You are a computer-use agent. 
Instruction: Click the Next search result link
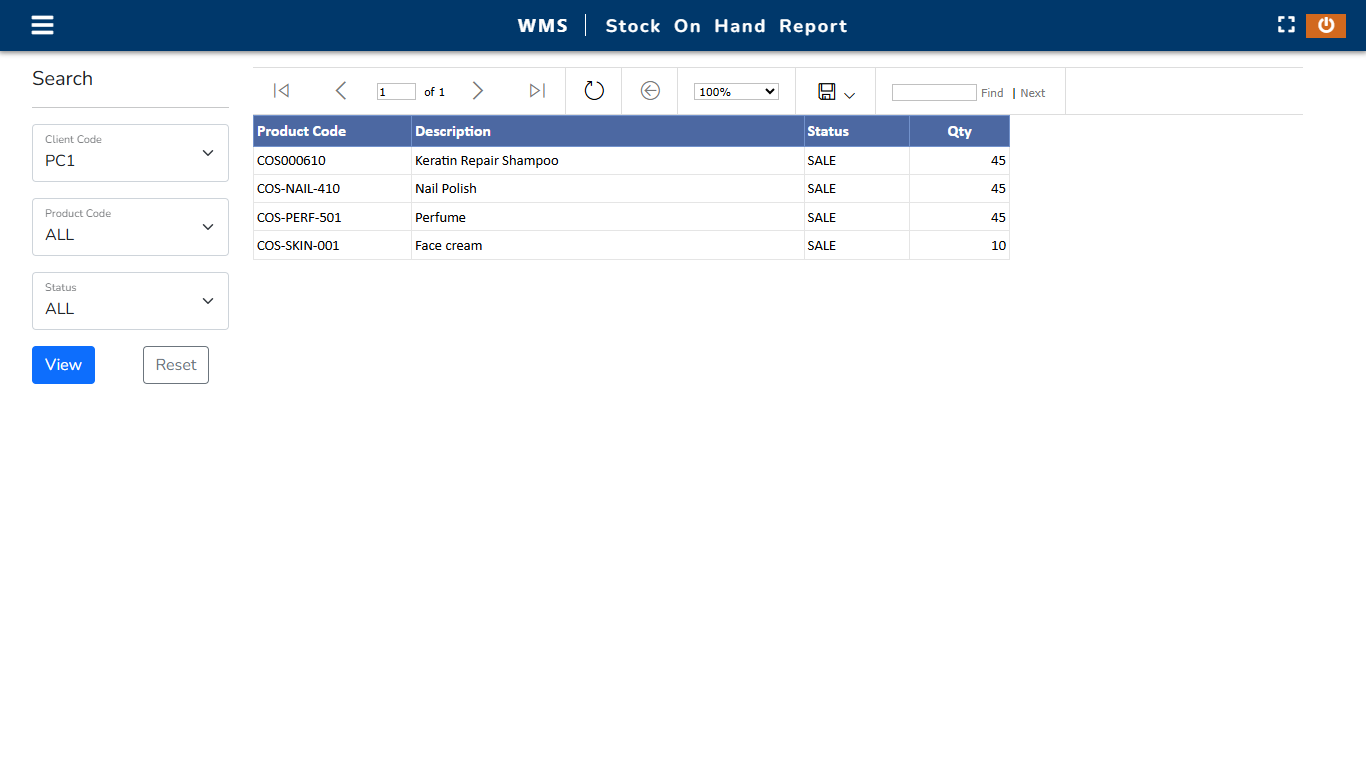1033,93
